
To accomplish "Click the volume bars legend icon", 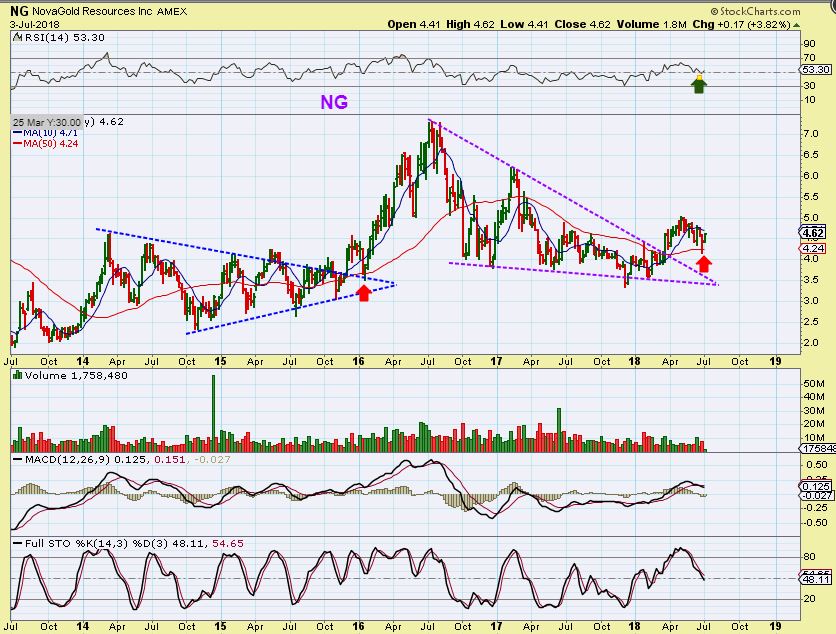I will [18, 375].
